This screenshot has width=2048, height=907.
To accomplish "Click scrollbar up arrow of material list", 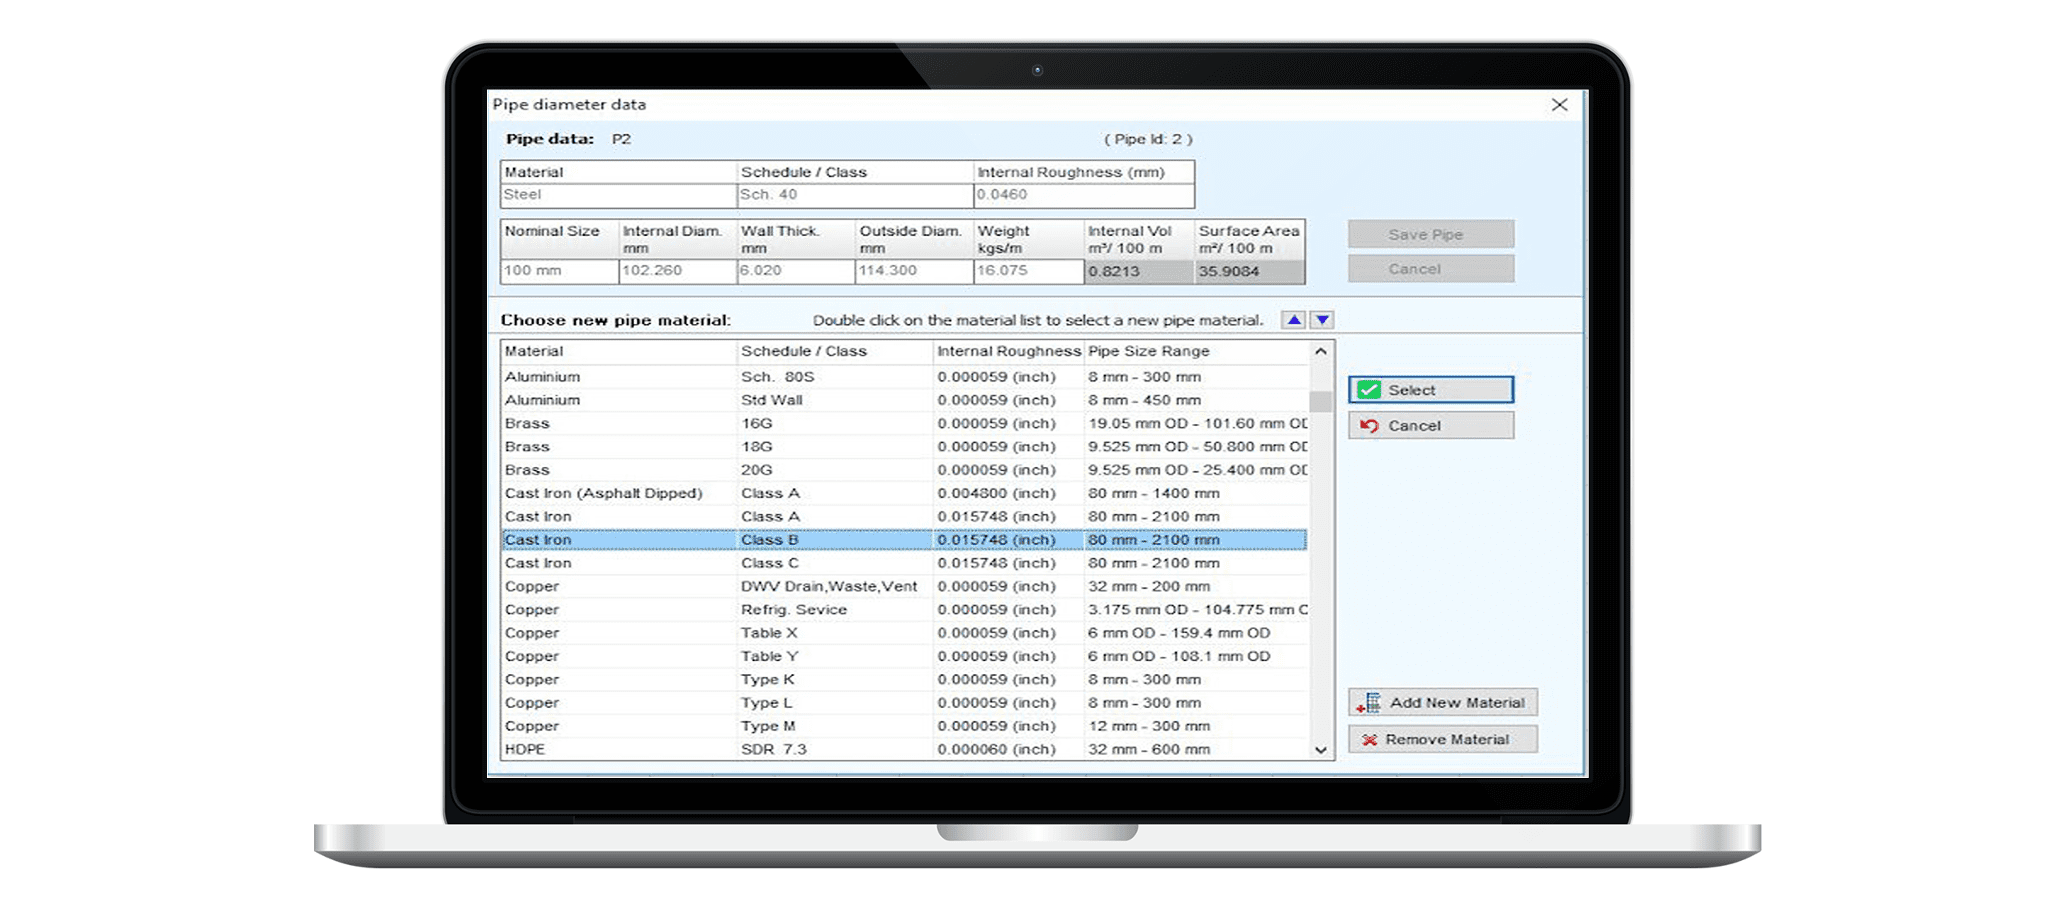I will point(1321,352).
